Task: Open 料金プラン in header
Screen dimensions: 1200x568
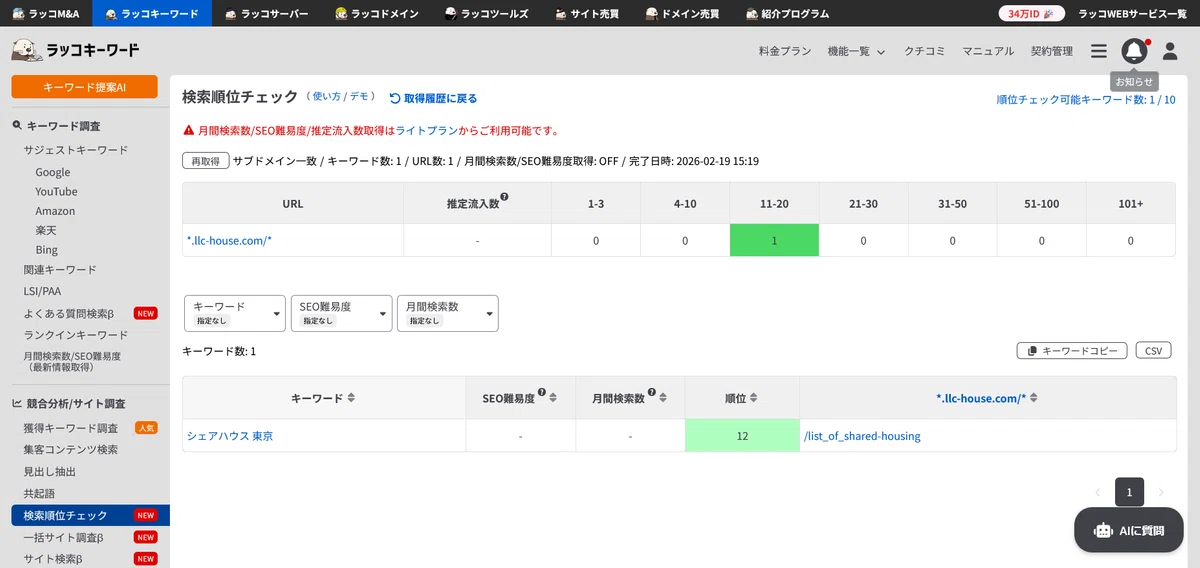Action: click(785, 51)
